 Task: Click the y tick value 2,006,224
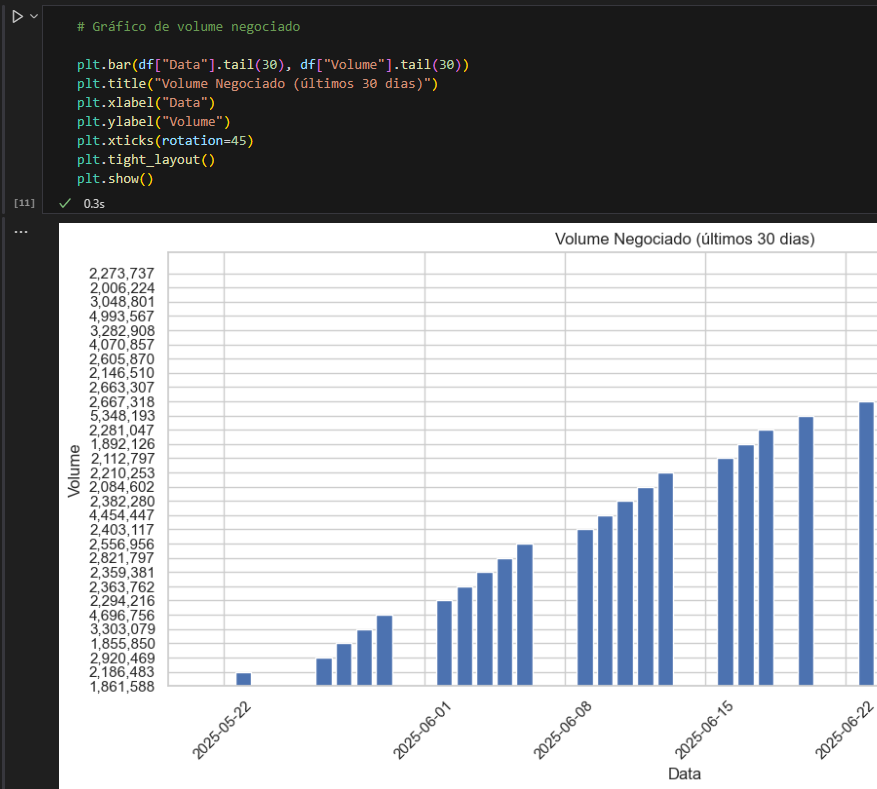point(122,288)
